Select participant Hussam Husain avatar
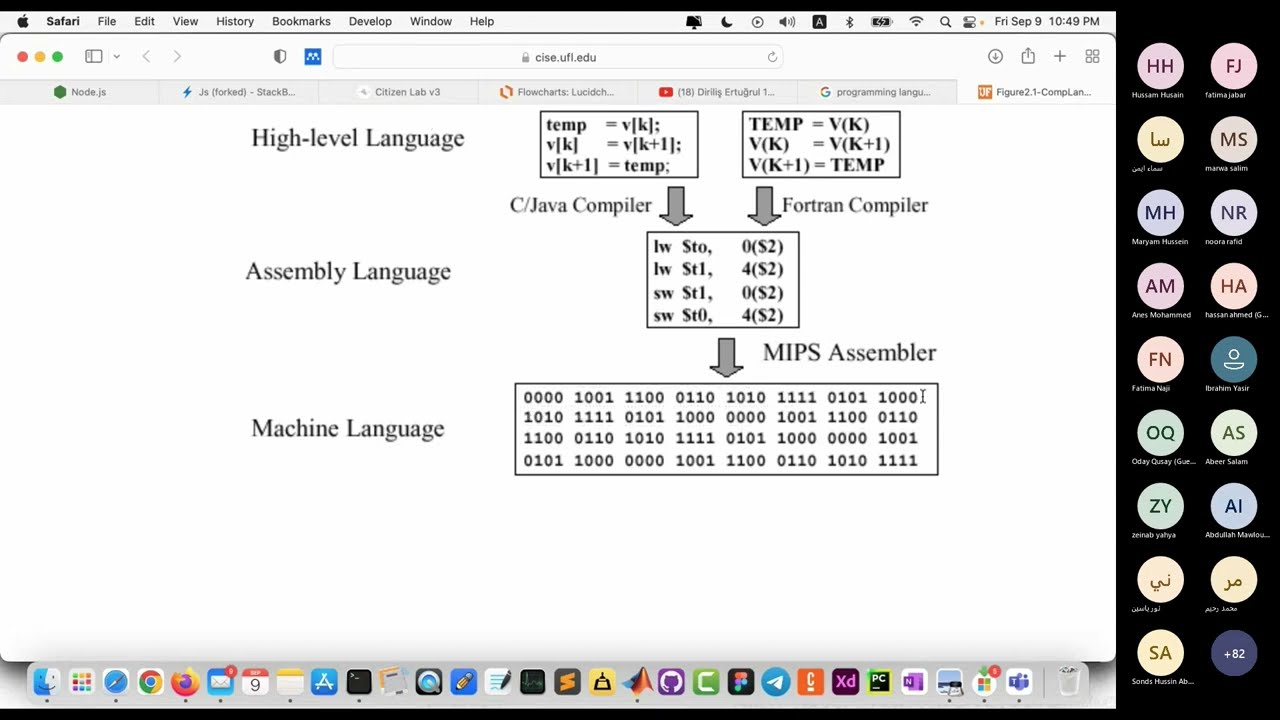1280x720 pixels. click(1160, 66)
